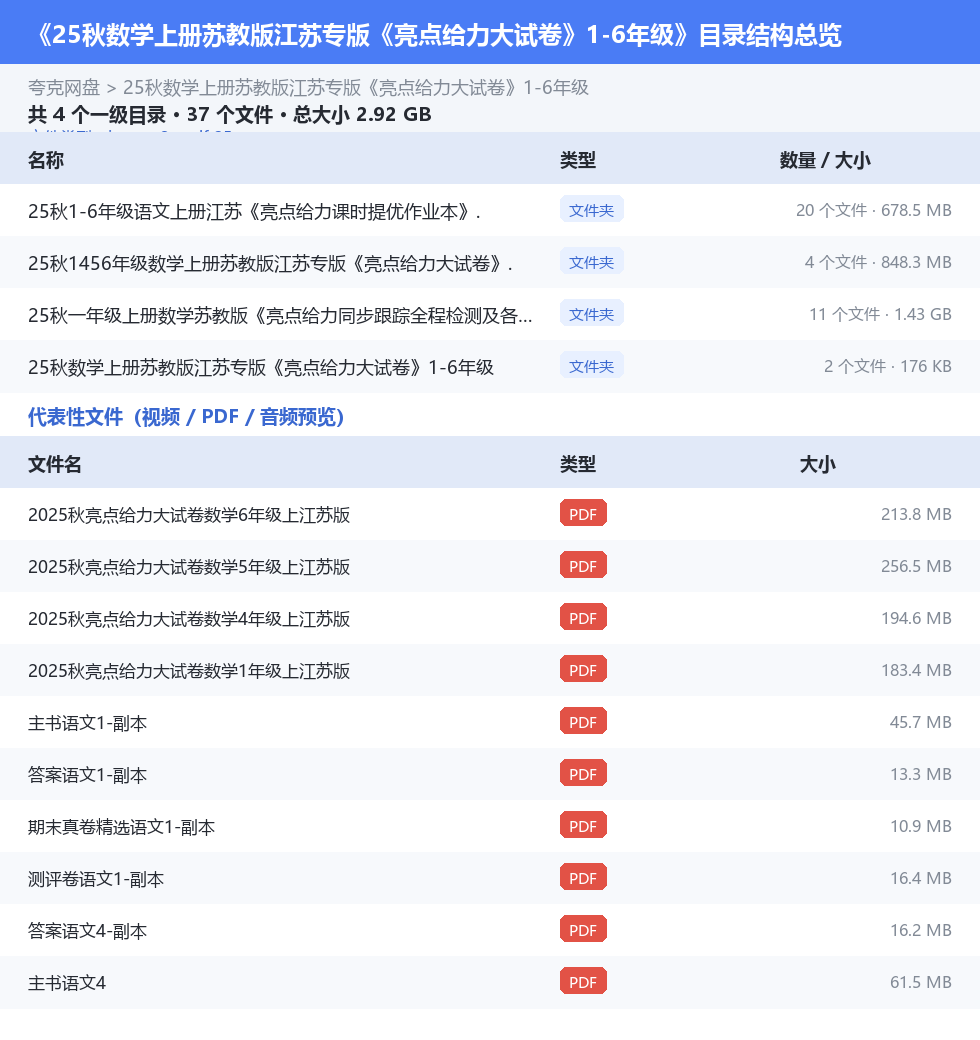Screen dimensions: 980x1040
Task: Select file 主书语文4
Action: pos(67,983)
